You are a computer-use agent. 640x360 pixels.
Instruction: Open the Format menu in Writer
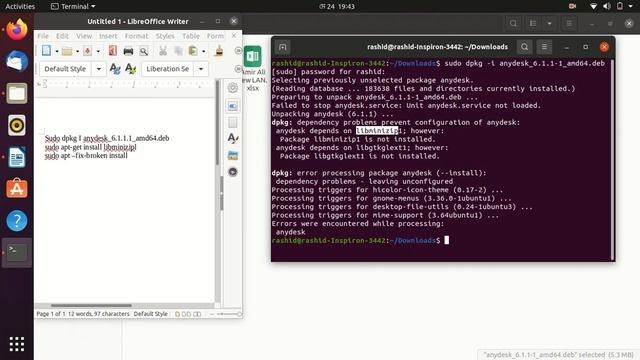(136, 36)
